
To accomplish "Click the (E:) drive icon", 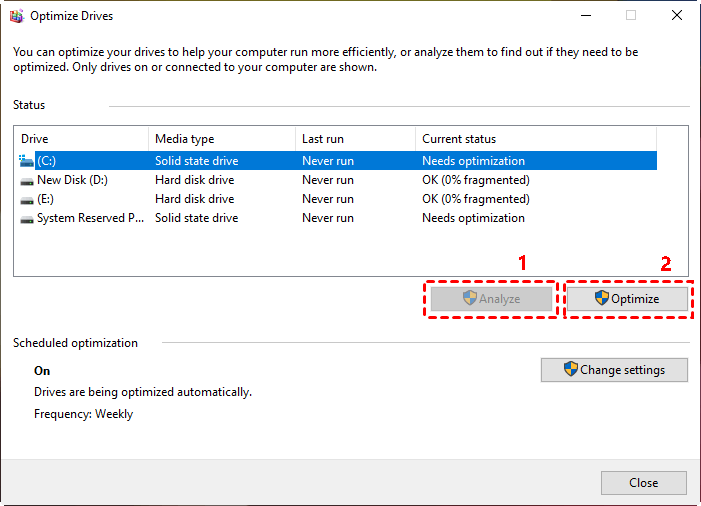I will click(26, 199).
